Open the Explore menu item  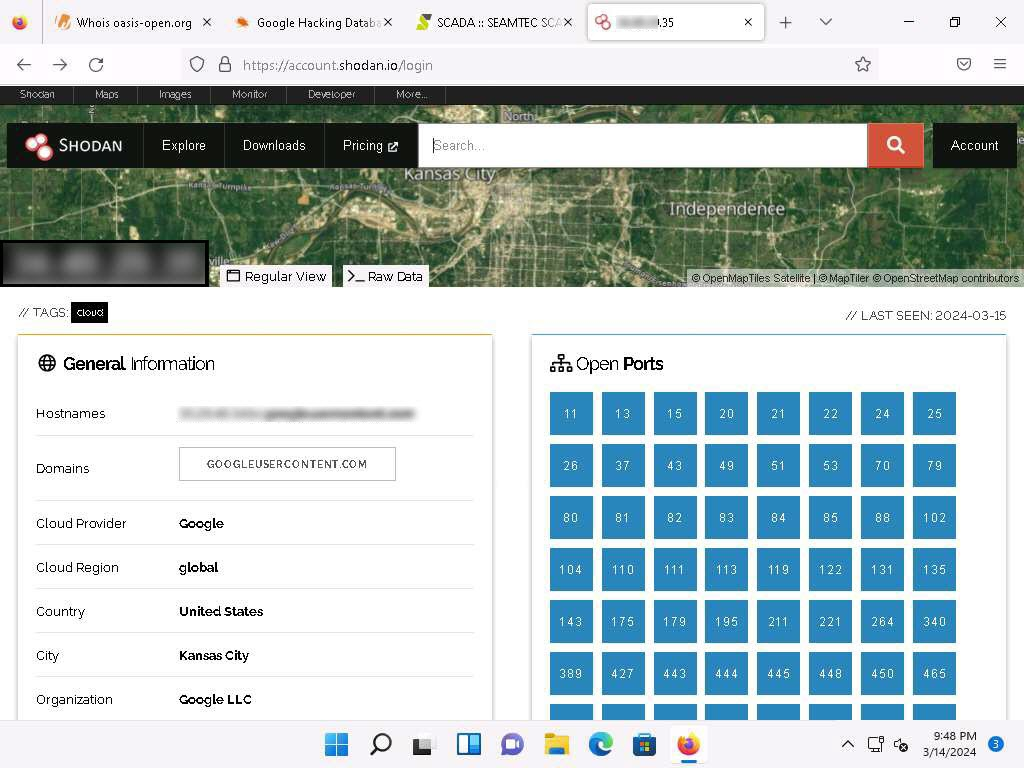[x=184, y=146]
